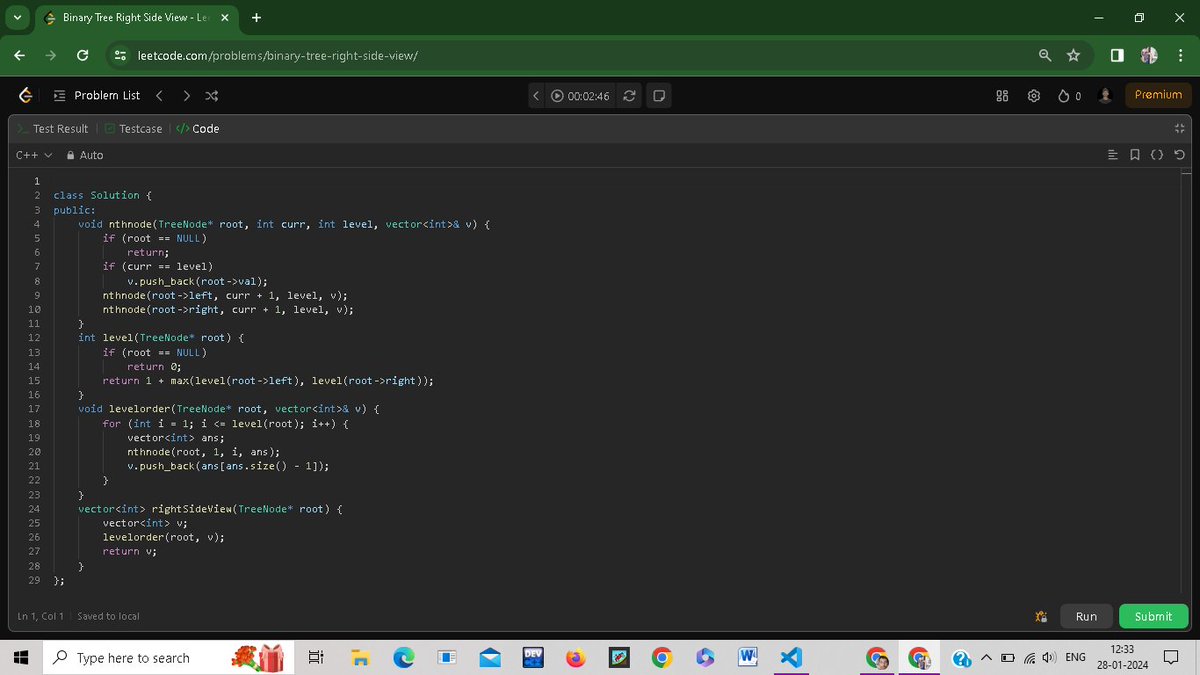The height and width of the screenshot is (675, 1200).
Task: Open Task View on the taskbar
Action: coord(314,657)
